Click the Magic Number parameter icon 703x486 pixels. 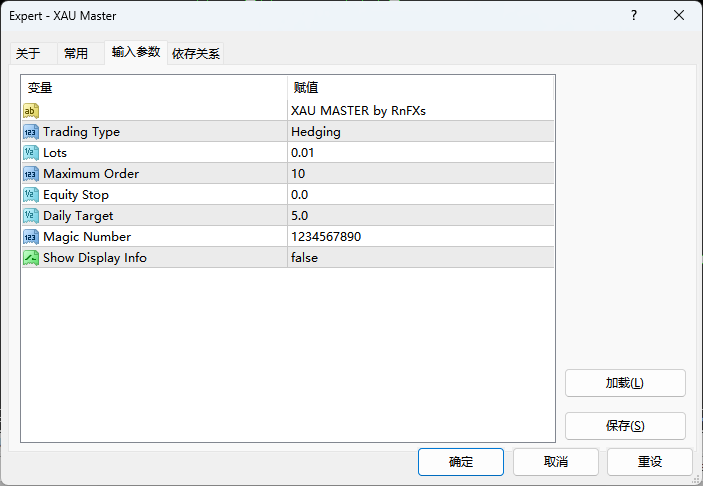coord(30,237)
